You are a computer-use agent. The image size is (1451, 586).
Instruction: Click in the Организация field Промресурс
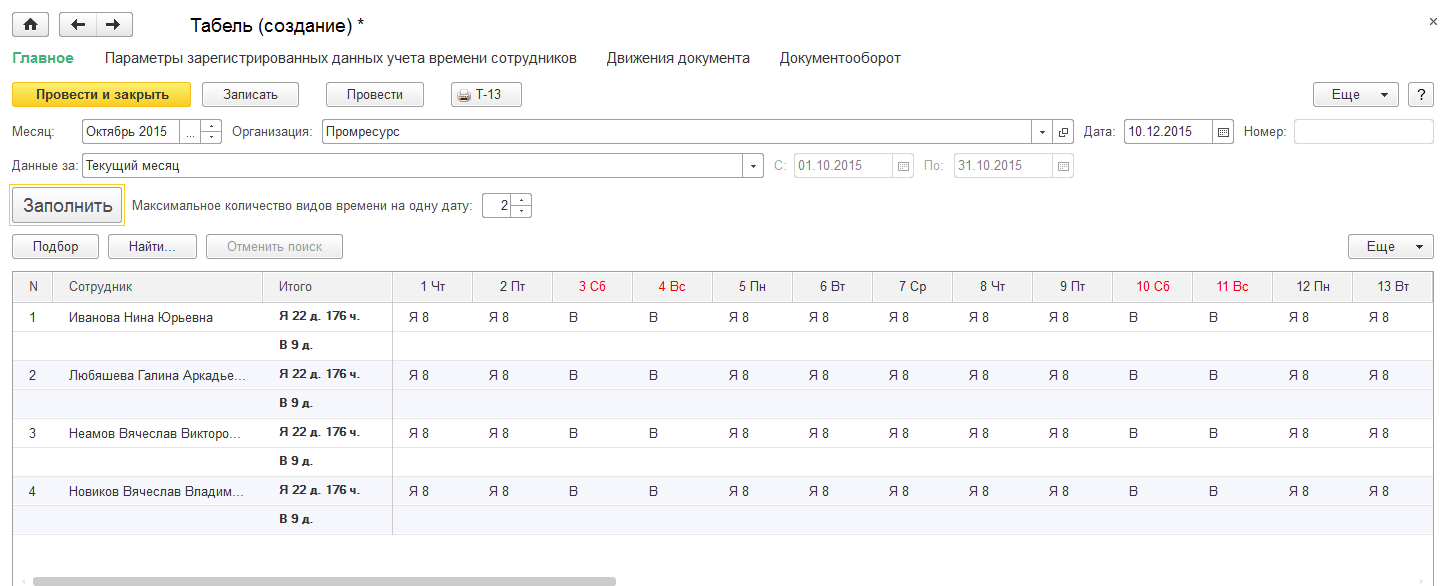tap(677, 132)
